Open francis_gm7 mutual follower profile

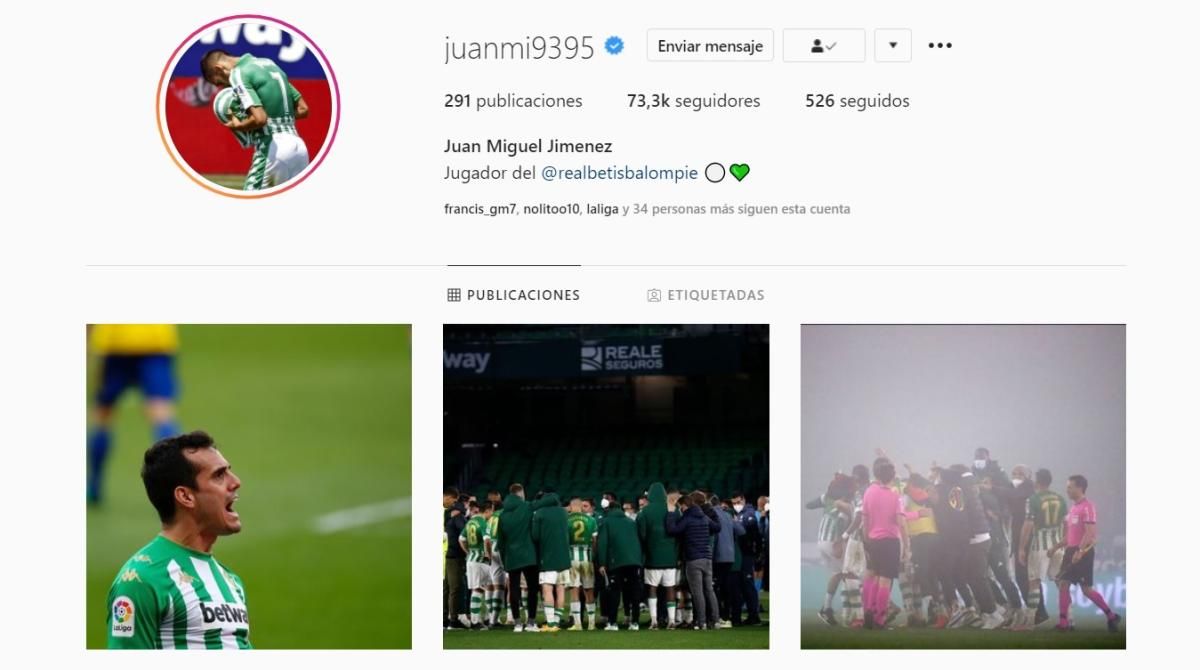tap(480, 210)
